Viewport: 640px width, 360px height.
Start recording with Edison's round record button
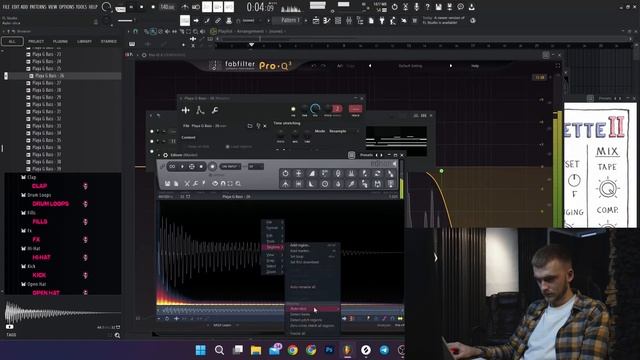[x=212, y=167]
